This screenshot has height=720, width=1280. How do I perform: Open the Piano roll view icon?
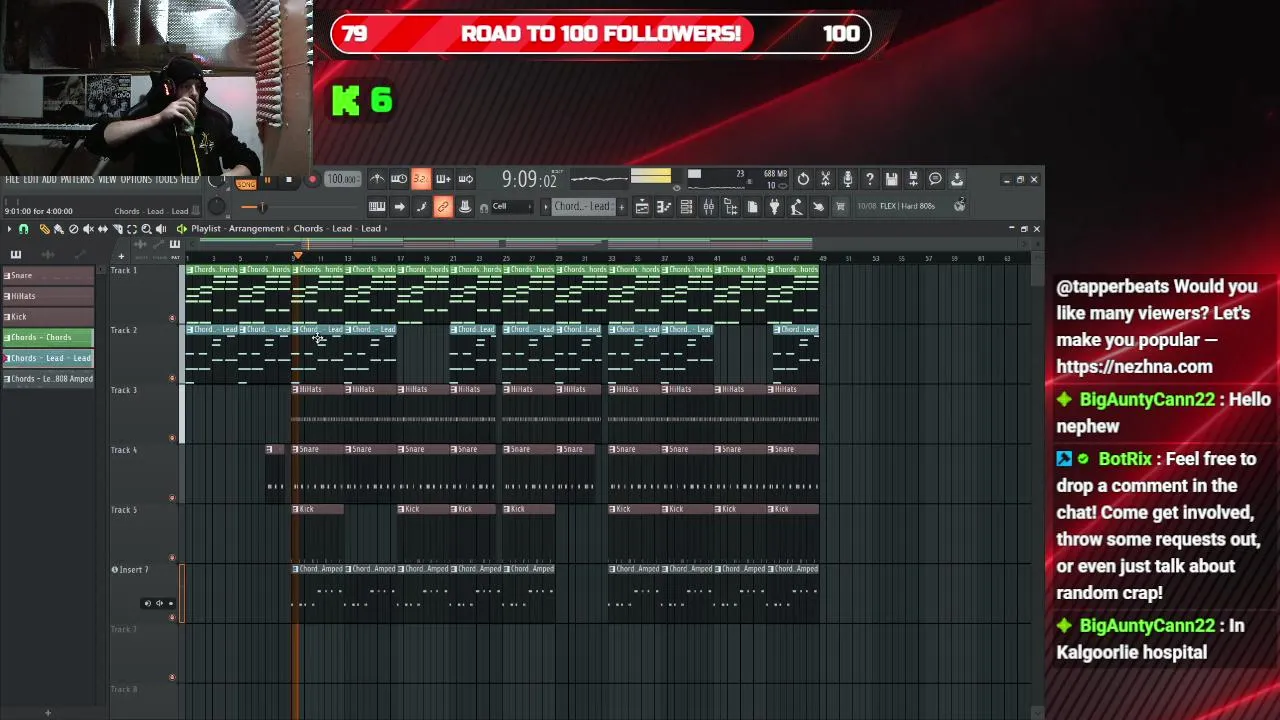(664, 207)
